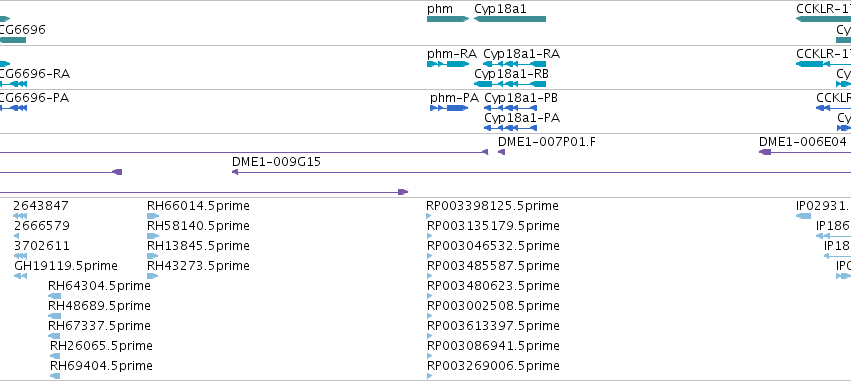The width and height of the screenshot is (851, 381).
Task: Select the 3702611 feature glyph
Action: (20, 256)
